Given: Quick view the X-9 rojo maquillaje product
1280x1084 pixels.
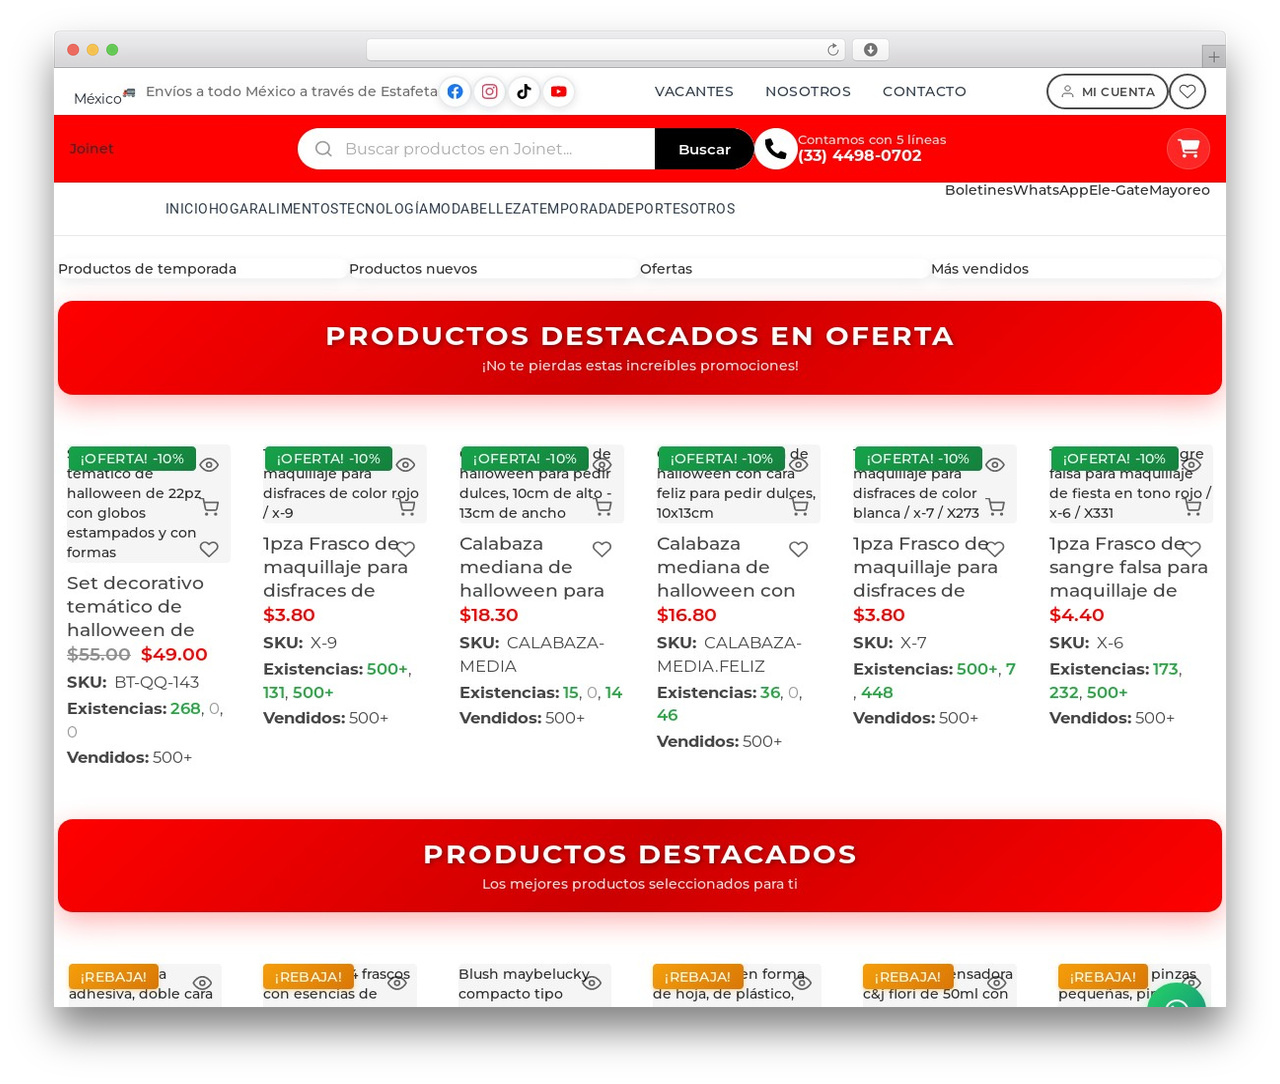Looking at the screenshot, I should coord(405,465).
